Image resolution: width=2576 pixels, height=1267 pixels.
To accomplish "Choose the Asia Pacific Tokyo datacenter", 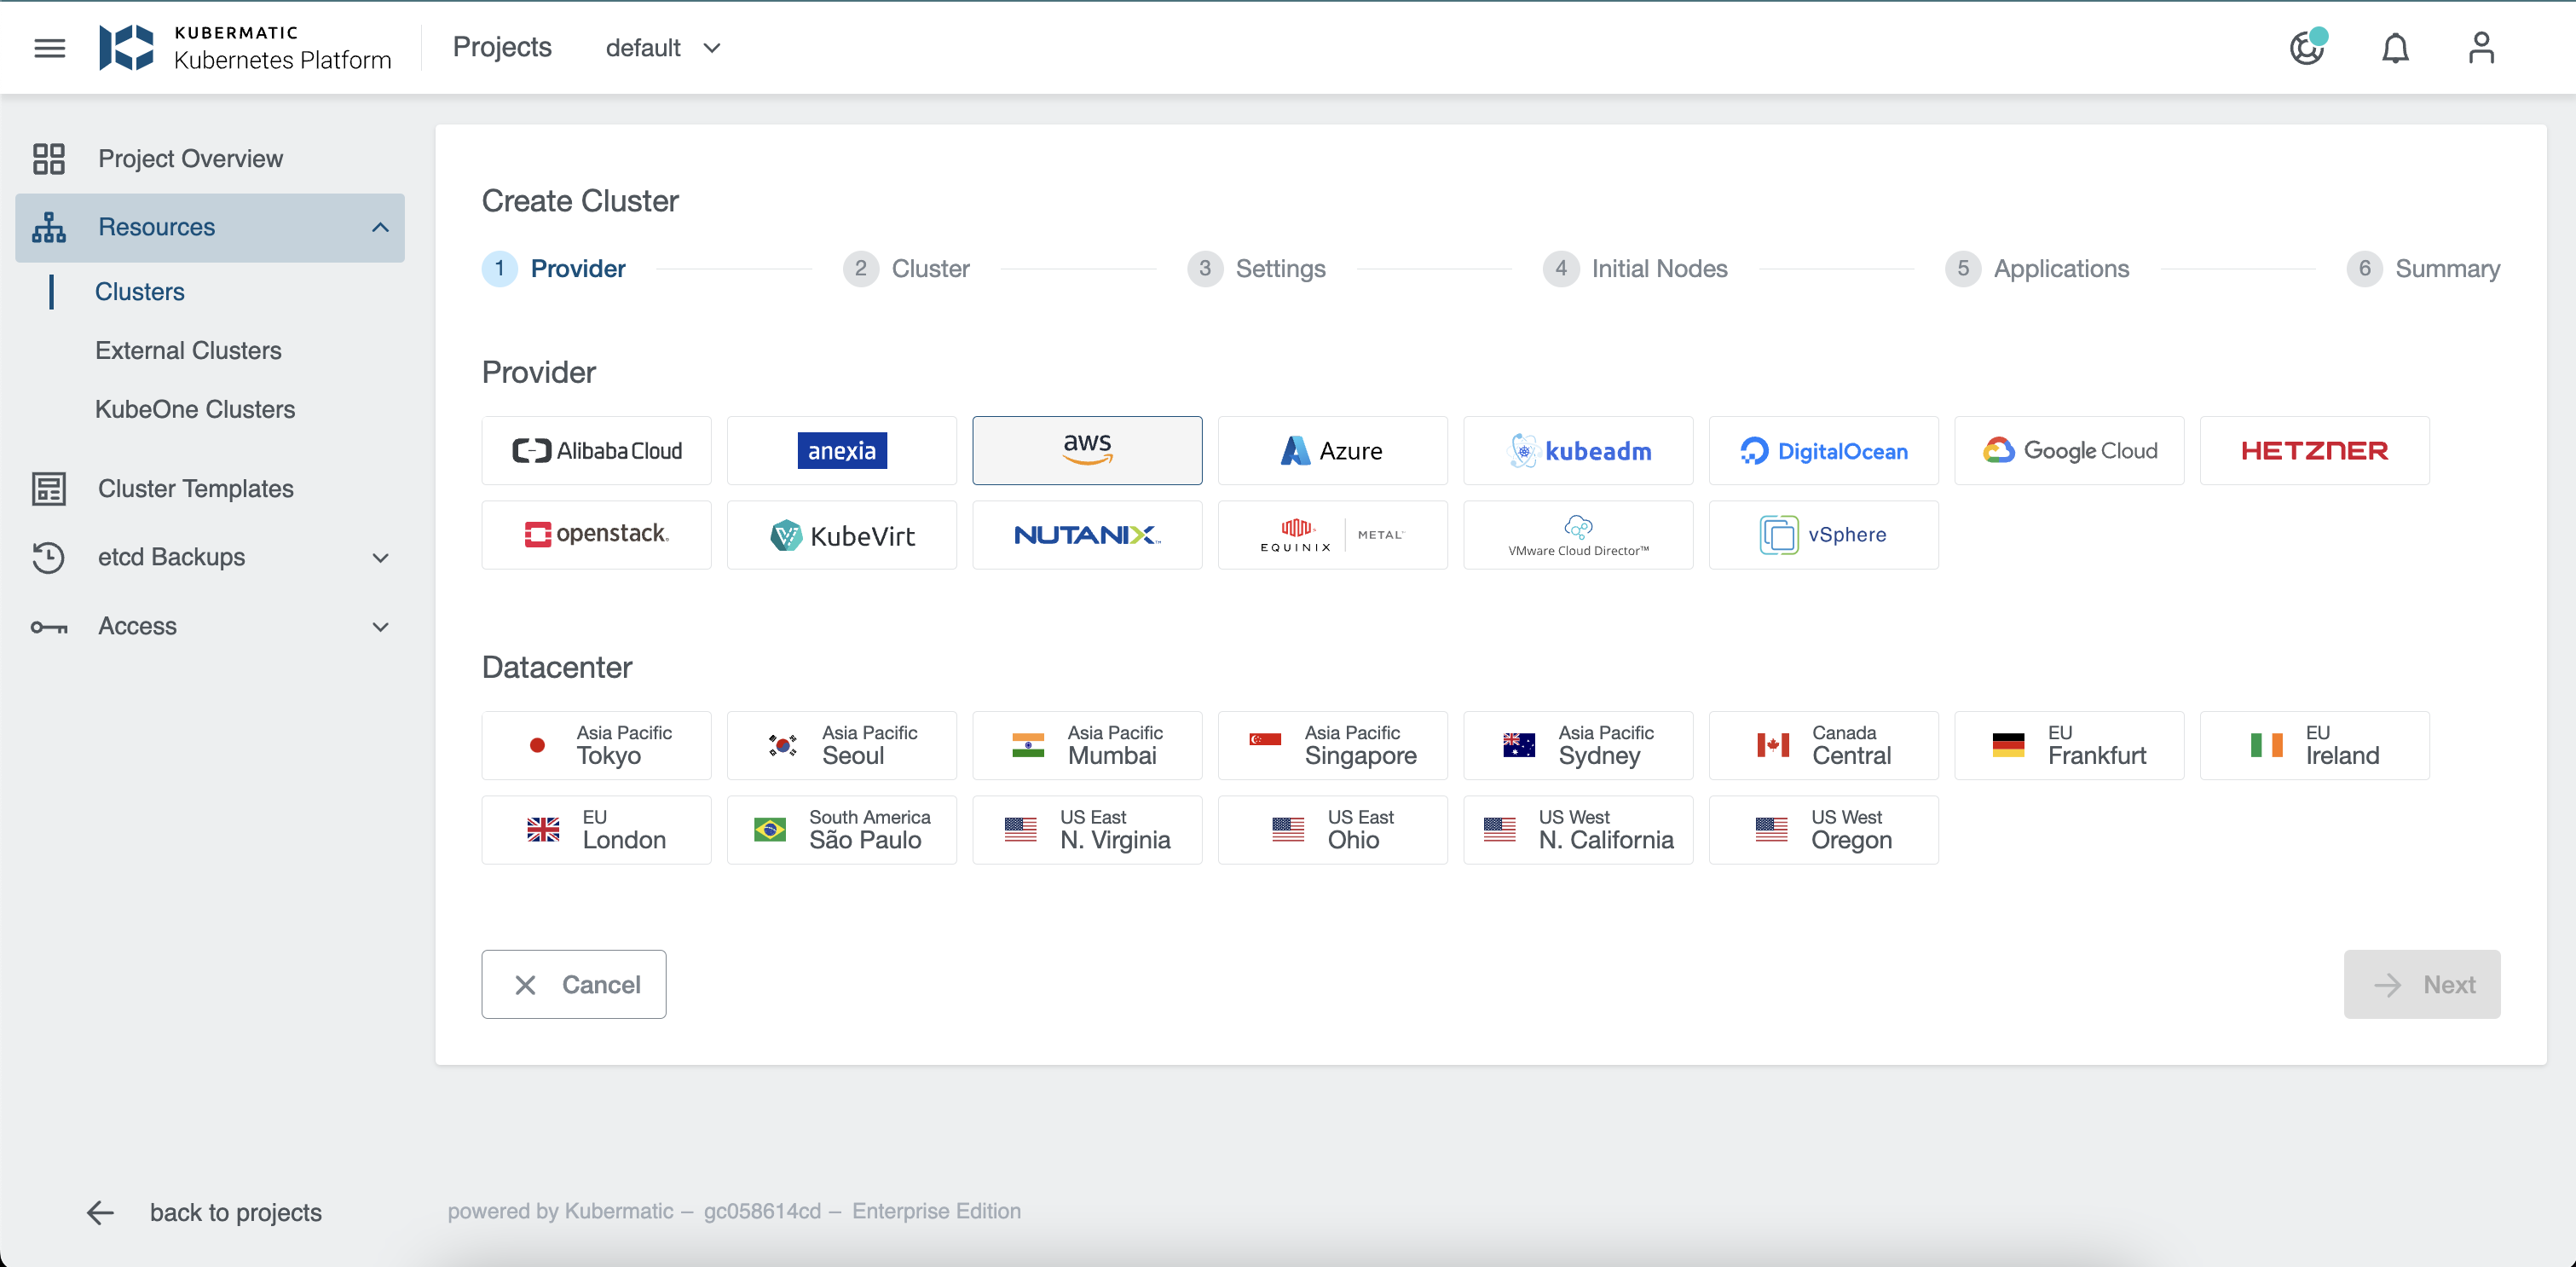I will (x=596, y=745).
